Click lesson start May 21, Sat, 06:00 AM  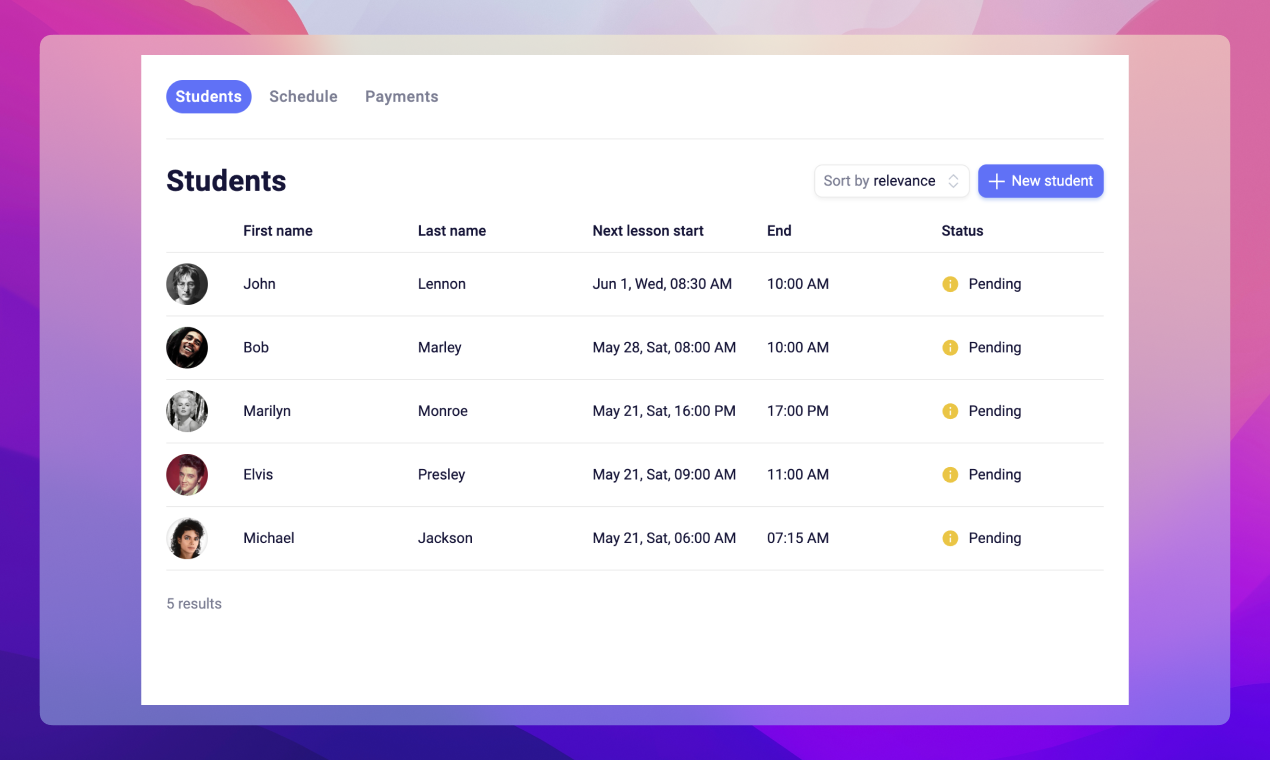click(x=664, y=538)
